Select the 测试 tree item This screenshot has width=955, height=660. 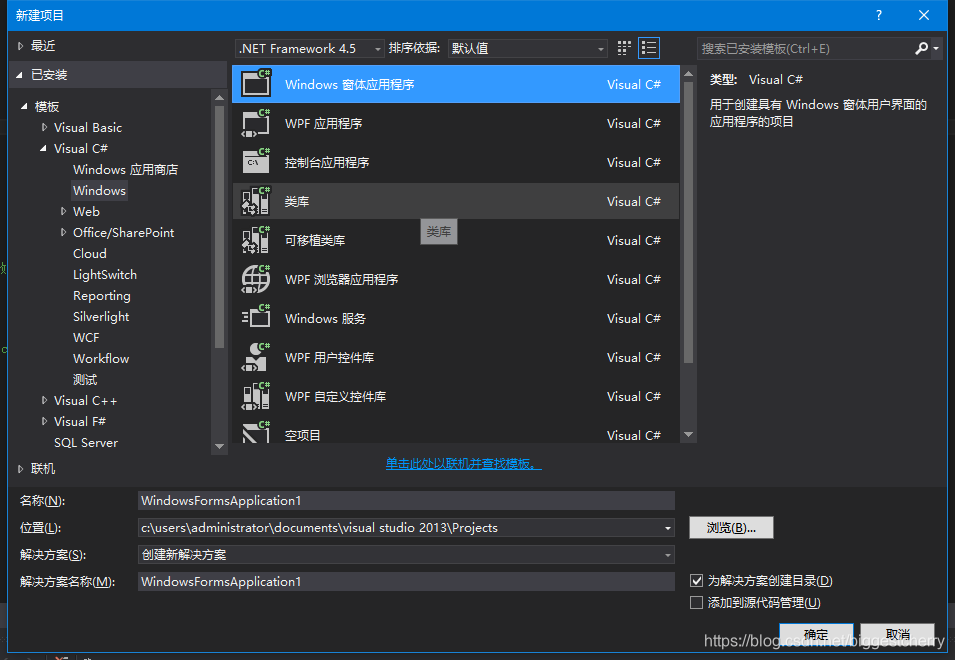click(x=85, y=380)
